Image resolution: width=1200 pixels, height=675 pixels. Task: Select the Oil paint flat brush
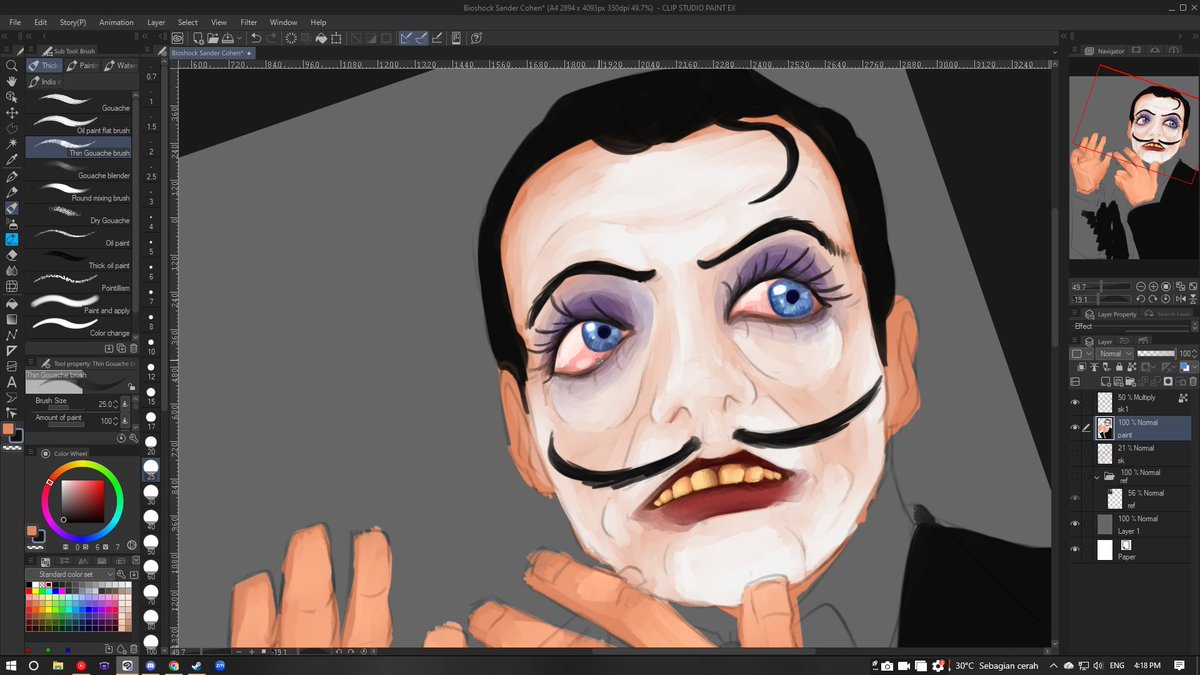80,124
